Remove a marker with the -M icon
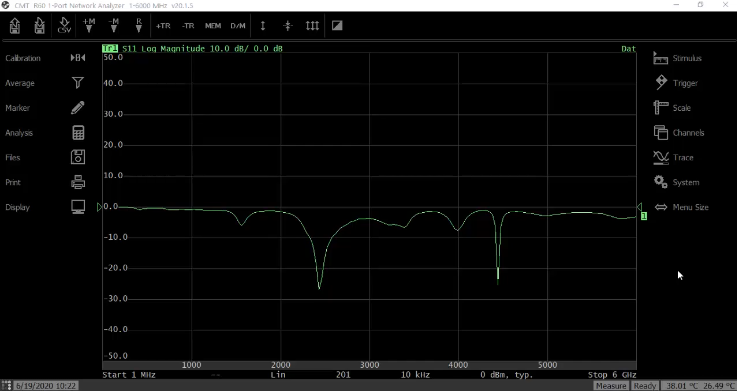 point(113,25)
